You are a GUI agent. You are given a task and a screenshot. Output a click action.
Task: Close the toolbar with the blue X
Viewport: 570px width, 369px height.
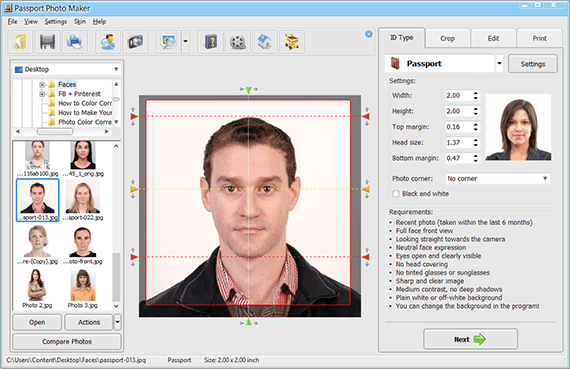click(369, 34)
